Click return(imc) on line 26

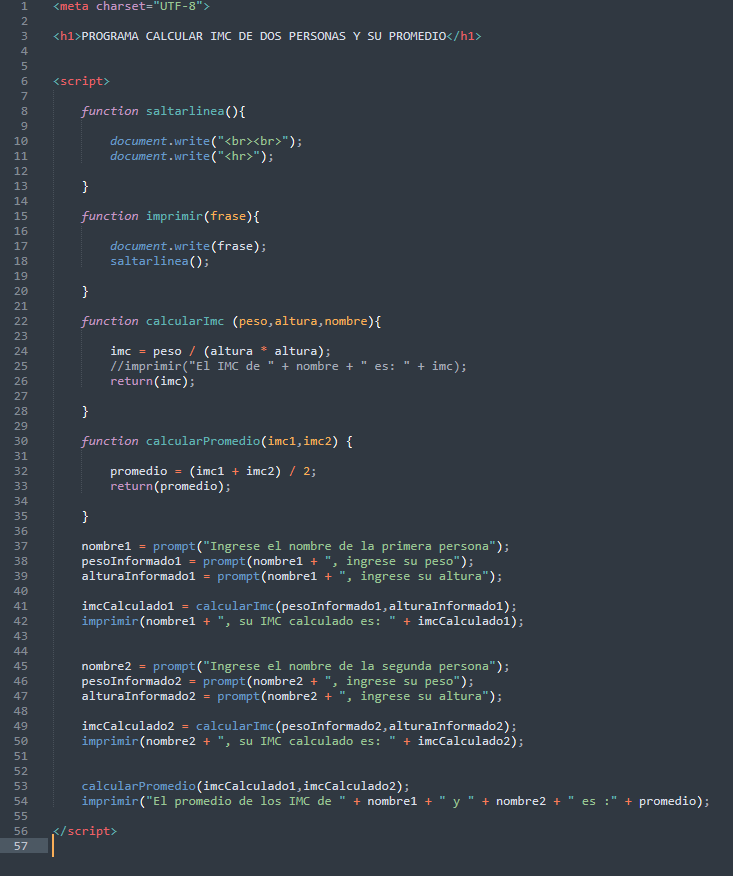(153, 382)
